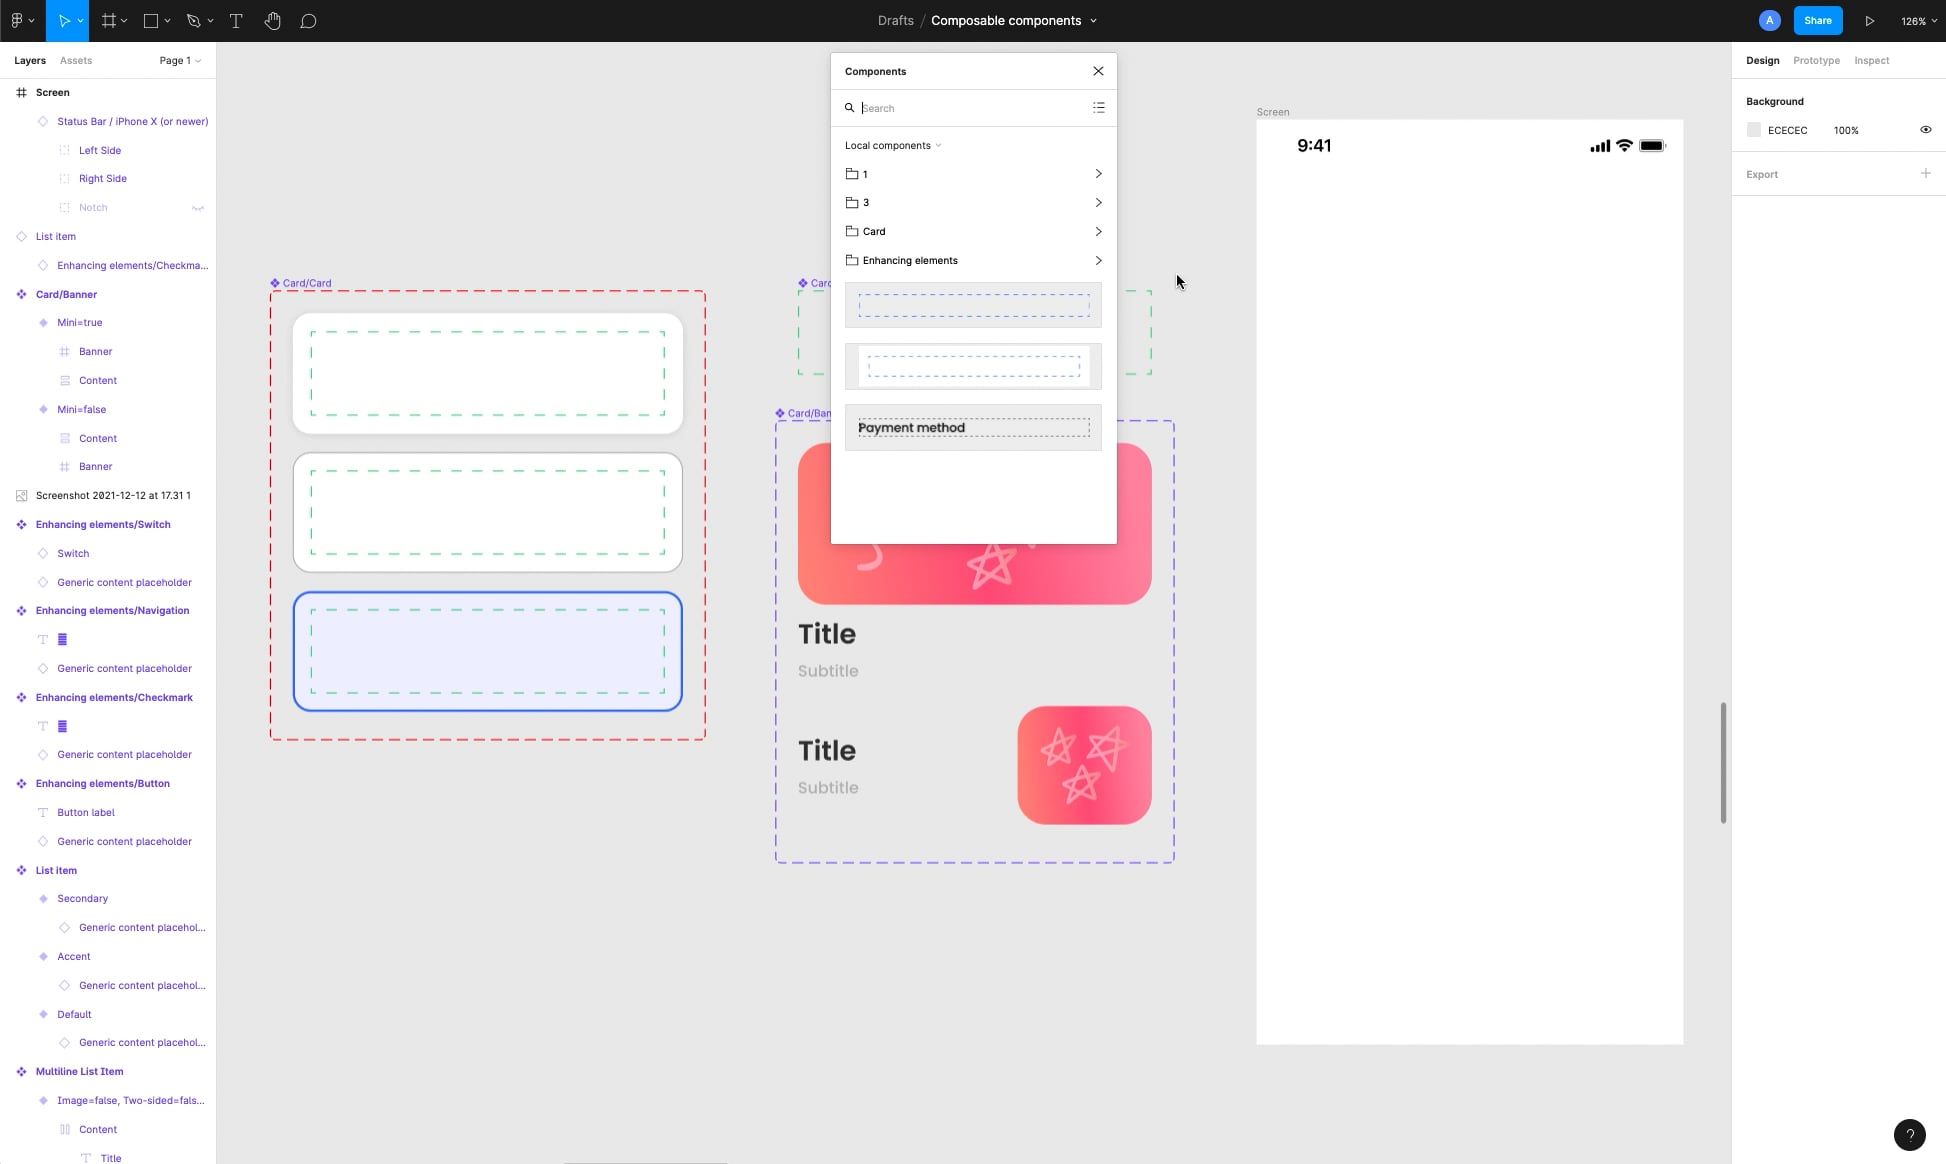1946x1164 pixels.
Task: Switch to the Inspect tab
Action: [1871, 60]
